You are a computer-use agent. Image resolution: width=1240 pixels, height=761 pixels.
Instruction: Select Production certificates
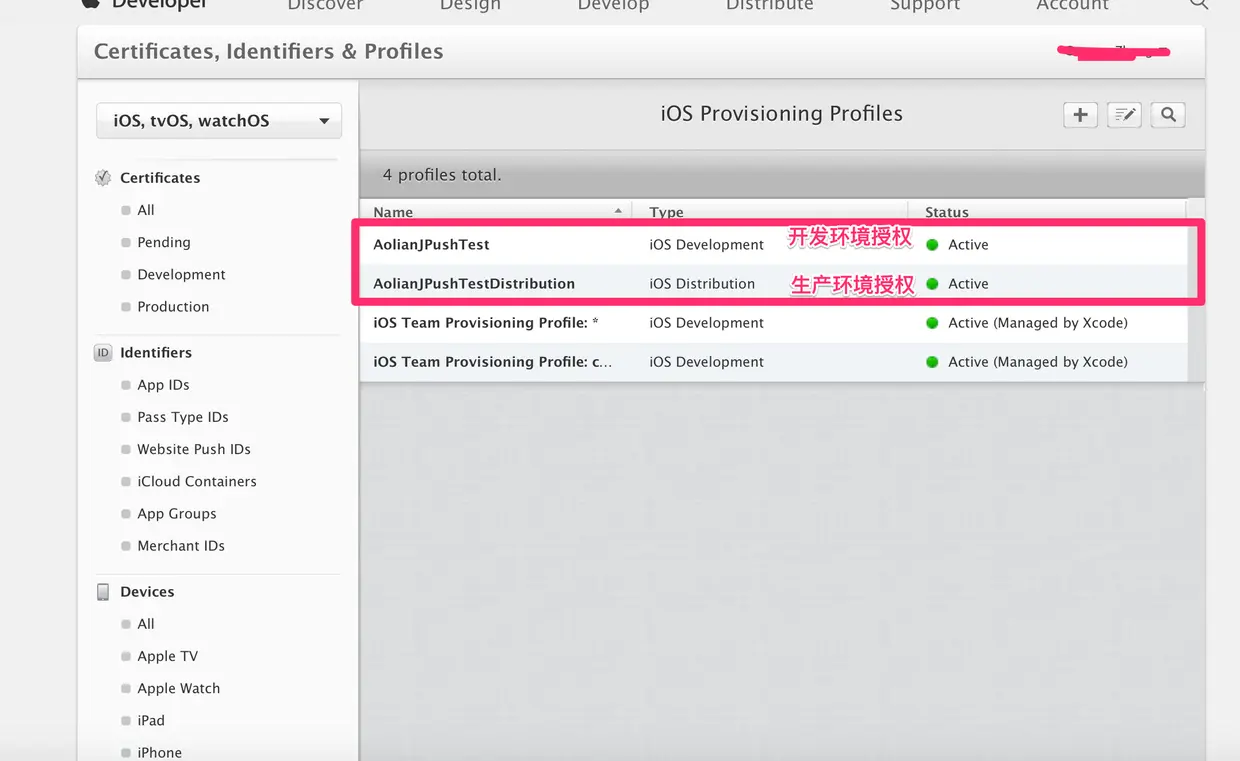point(173,306)
